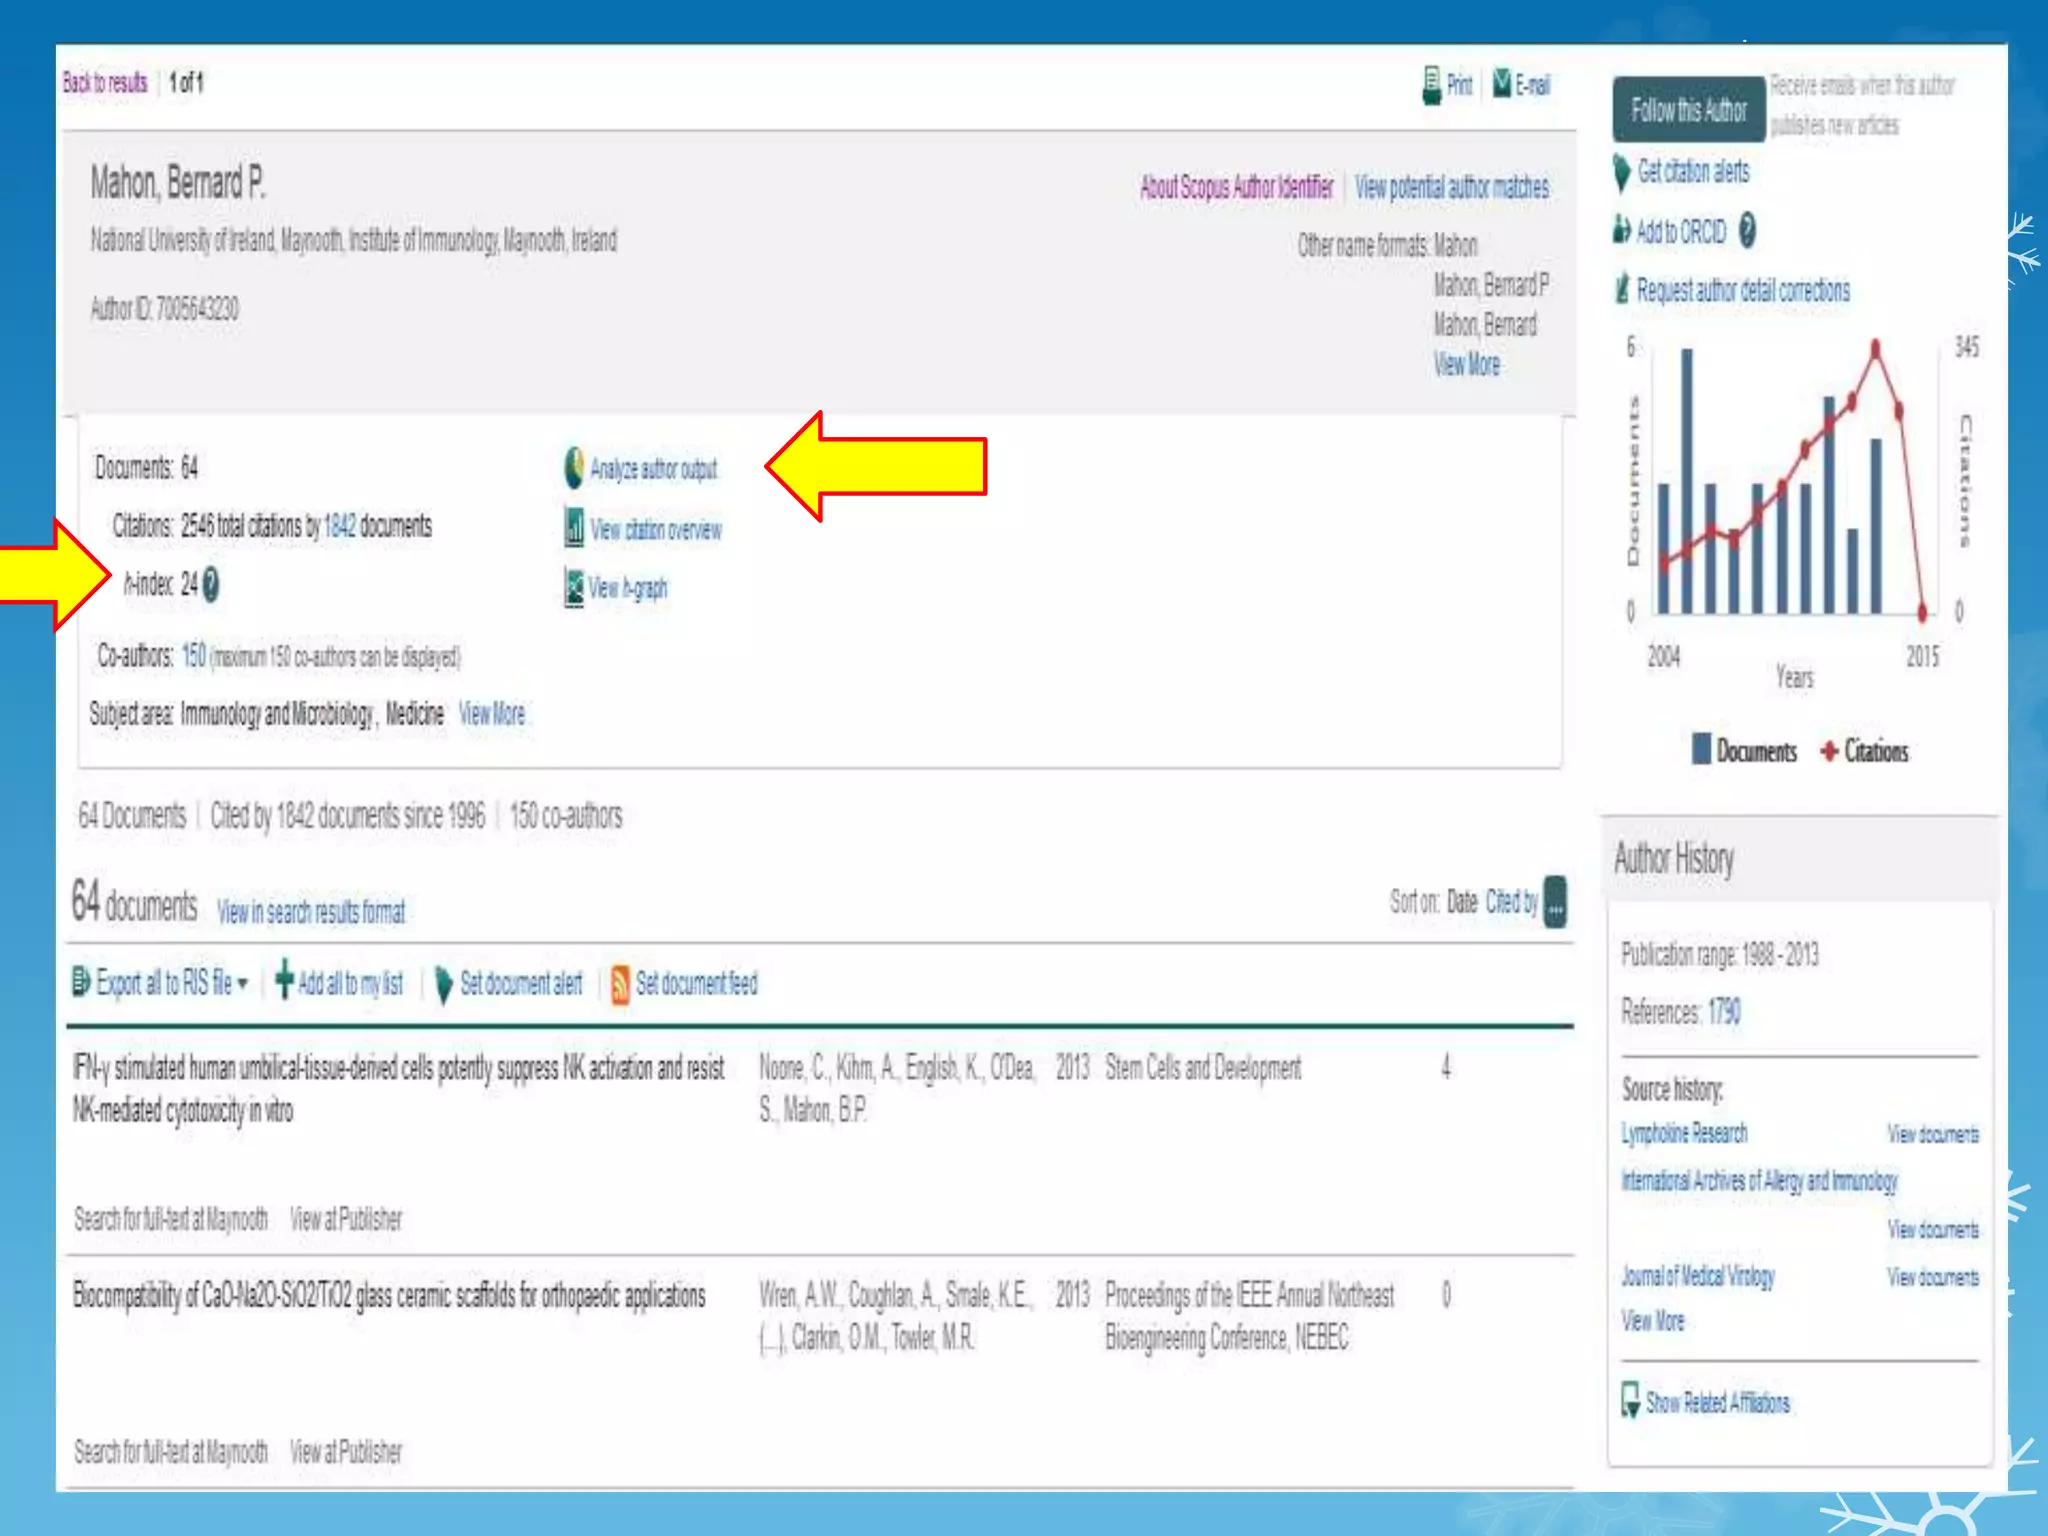Click the View citation overview chart icon
Screen dimensions: 2048x1536
pyautogui.click(x=574, y=528)
